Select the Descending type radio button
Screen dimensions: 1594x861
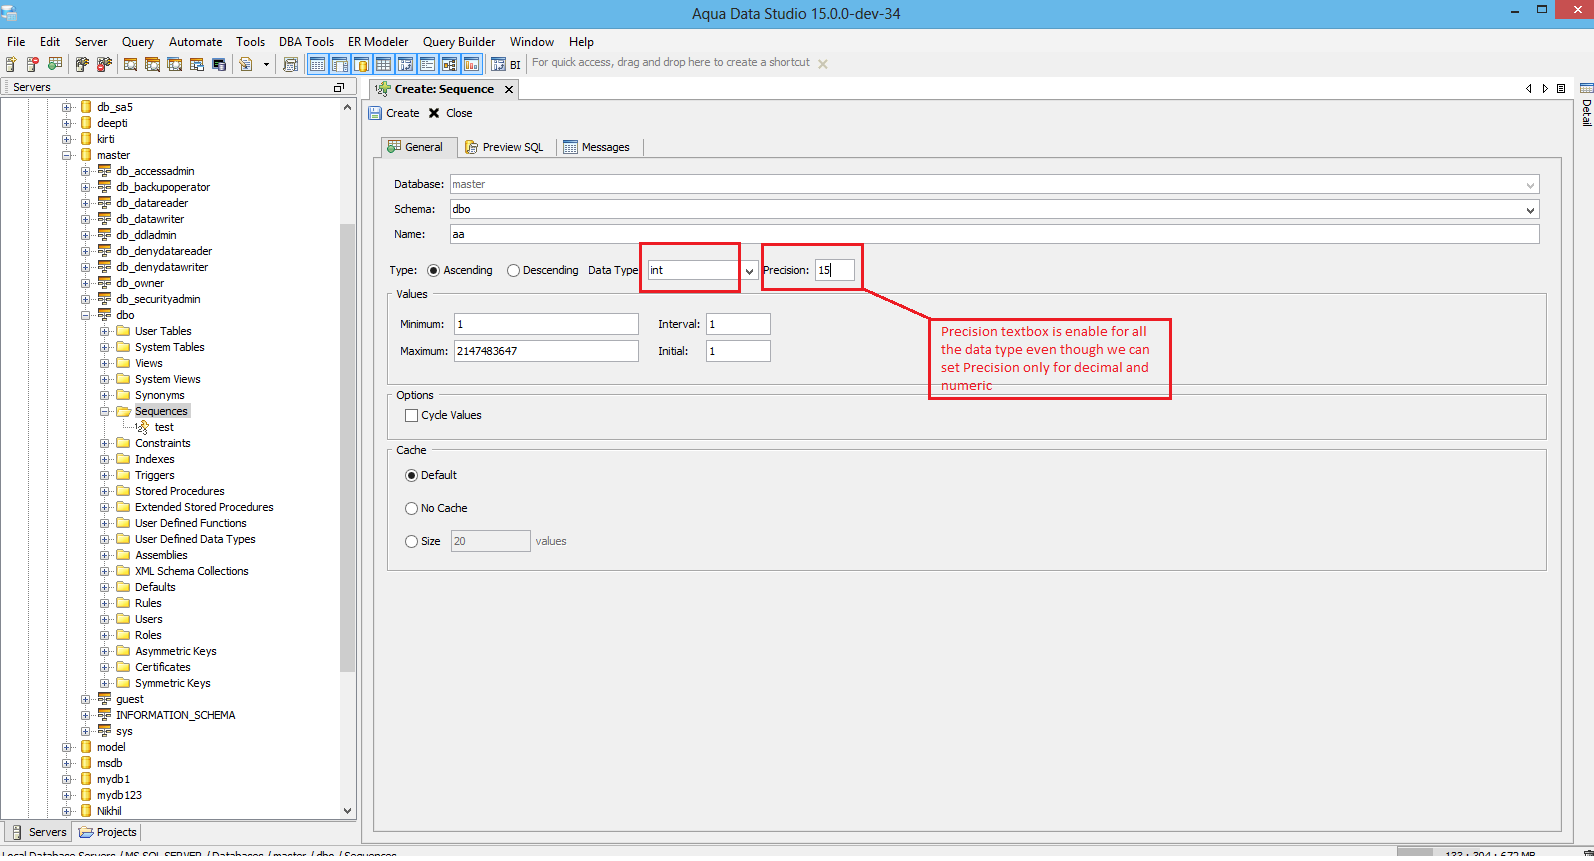click(x=513, y=270)
